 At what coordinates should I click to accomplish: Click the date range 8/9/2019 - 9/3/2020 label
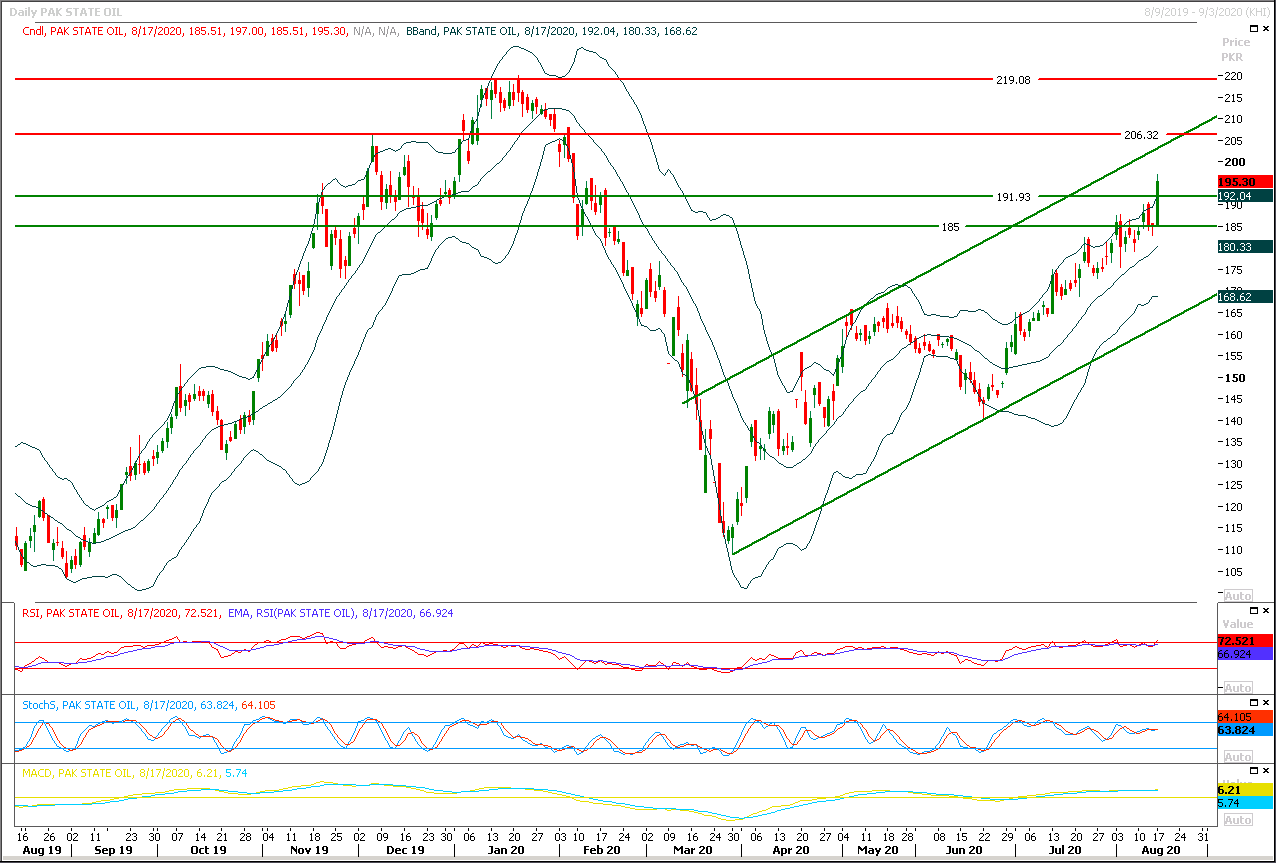pos(1207,11)
